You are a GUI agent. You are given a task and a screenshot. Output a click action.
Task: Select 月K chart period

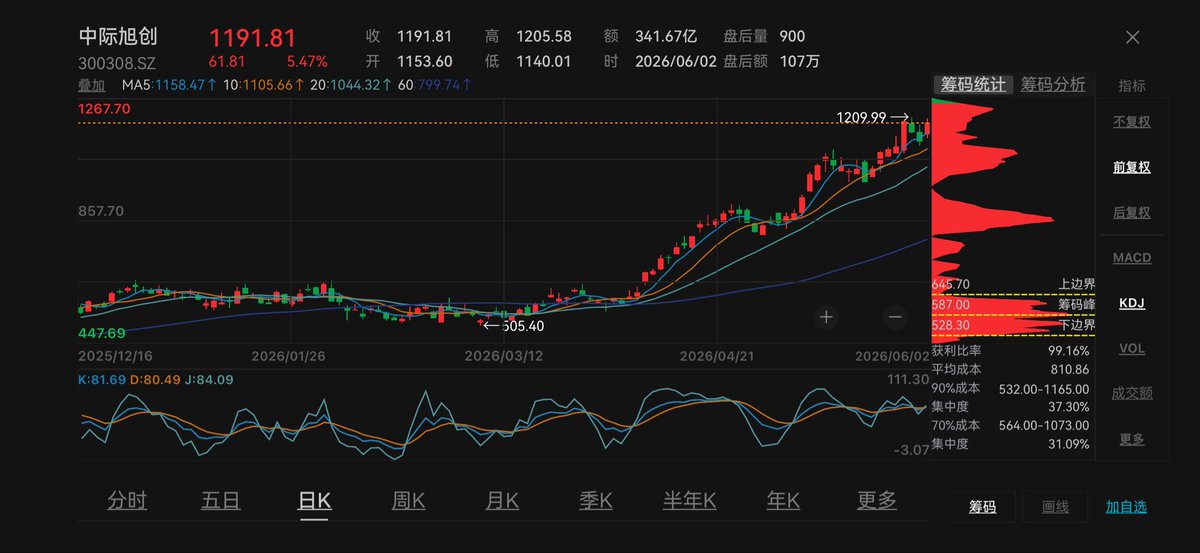tap(502, 501)
